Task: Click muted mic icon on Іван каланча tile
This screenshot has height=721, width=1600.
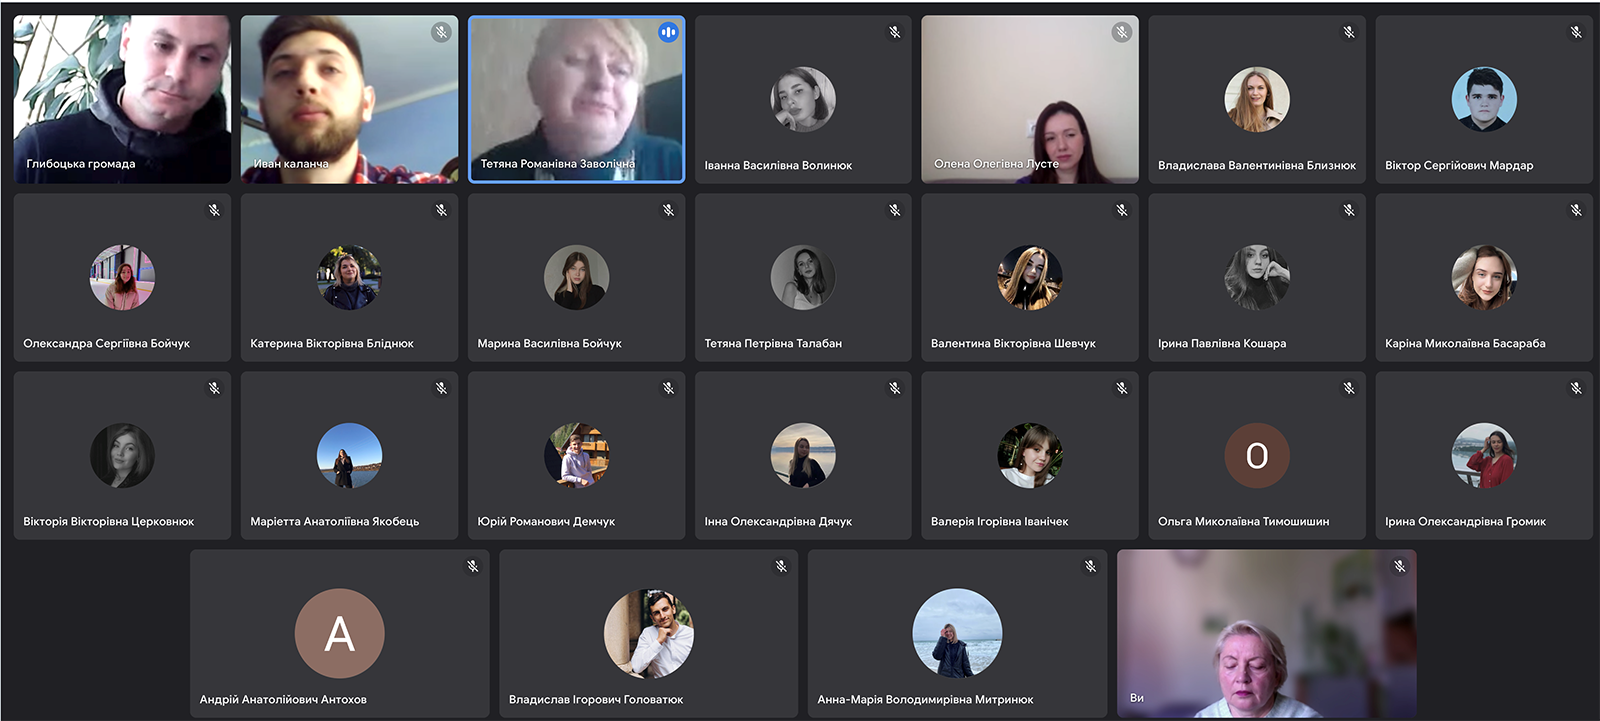Action: pyautogui.click(x=441, y=32)
